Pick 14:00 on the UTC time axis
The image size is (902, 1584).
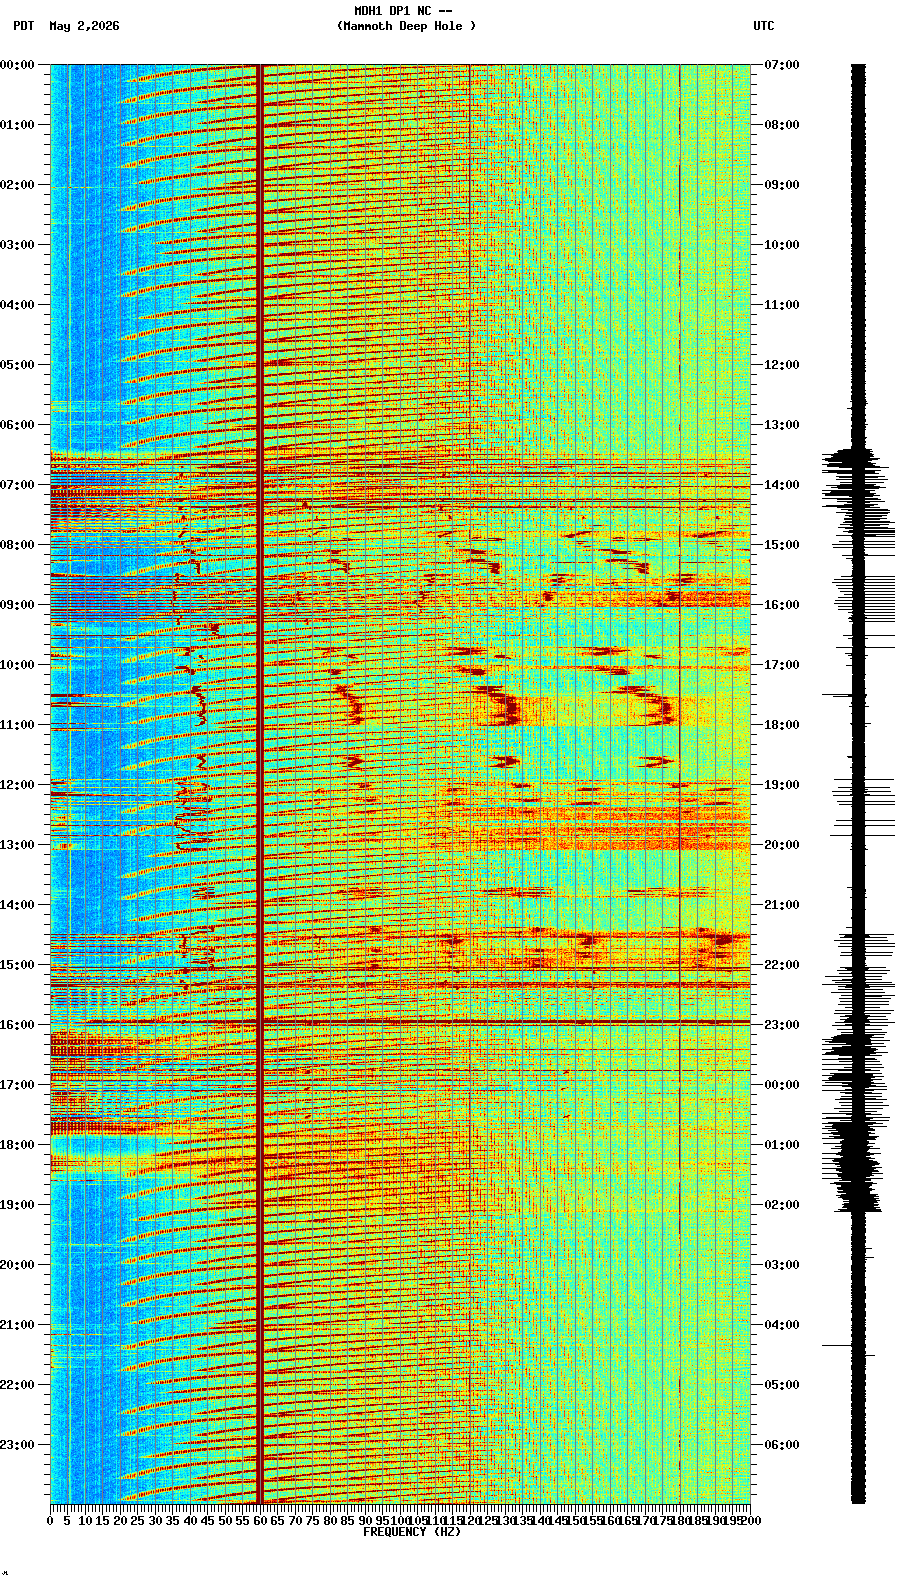(x=782, y=485)
